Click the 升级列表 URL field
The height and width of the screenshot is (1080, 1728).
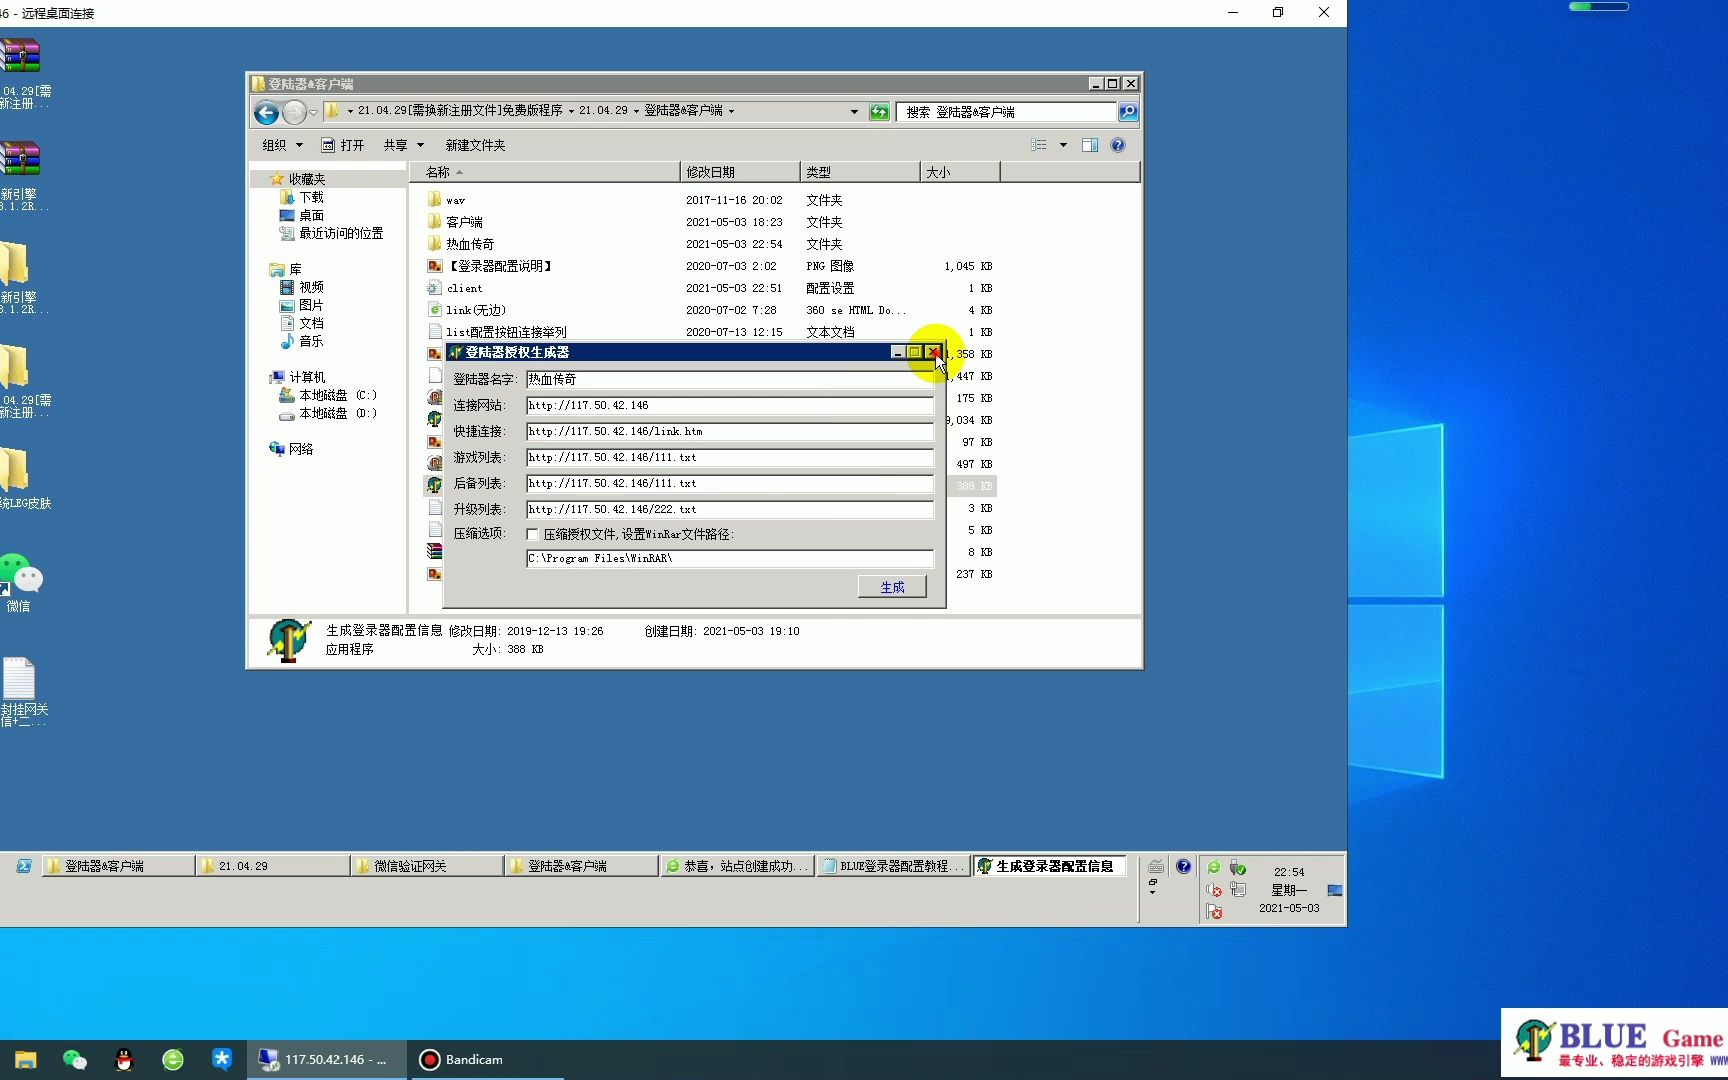[x=730, y=509]
